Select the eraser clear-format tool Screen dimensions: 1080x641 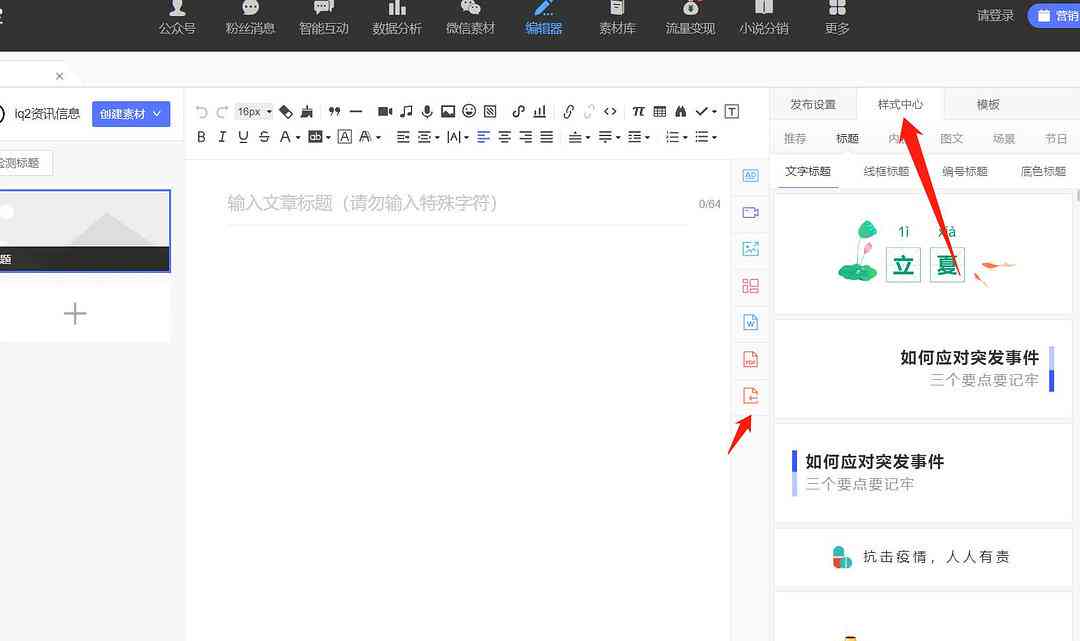286,112
